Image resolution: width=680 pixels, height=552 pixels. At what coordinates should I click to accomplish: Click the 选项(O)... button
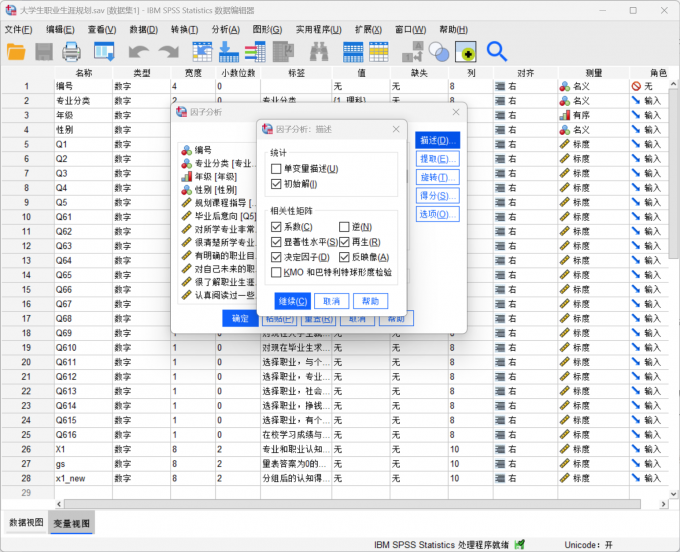(438, 214)
